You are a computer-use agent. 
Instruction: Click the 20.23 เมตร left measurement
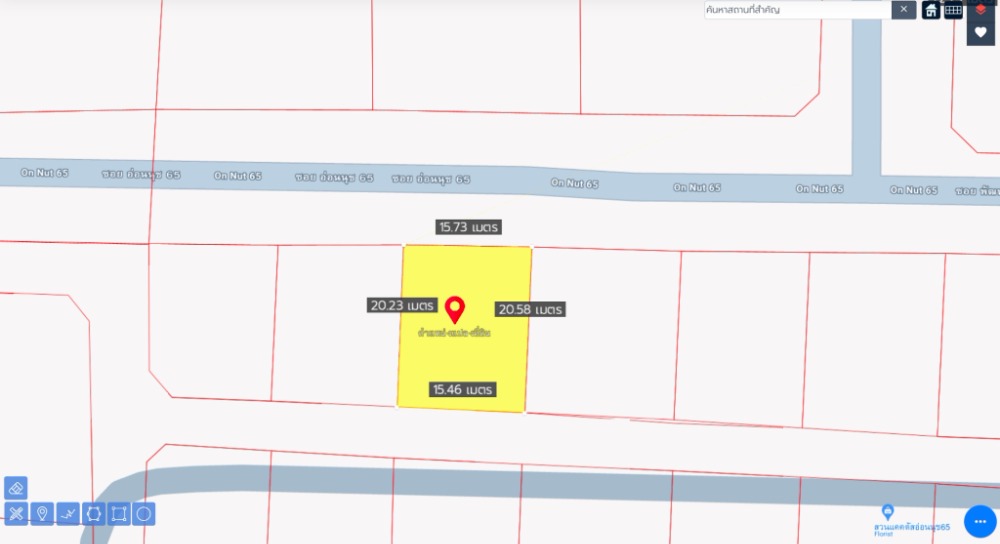tap(402, 305)
